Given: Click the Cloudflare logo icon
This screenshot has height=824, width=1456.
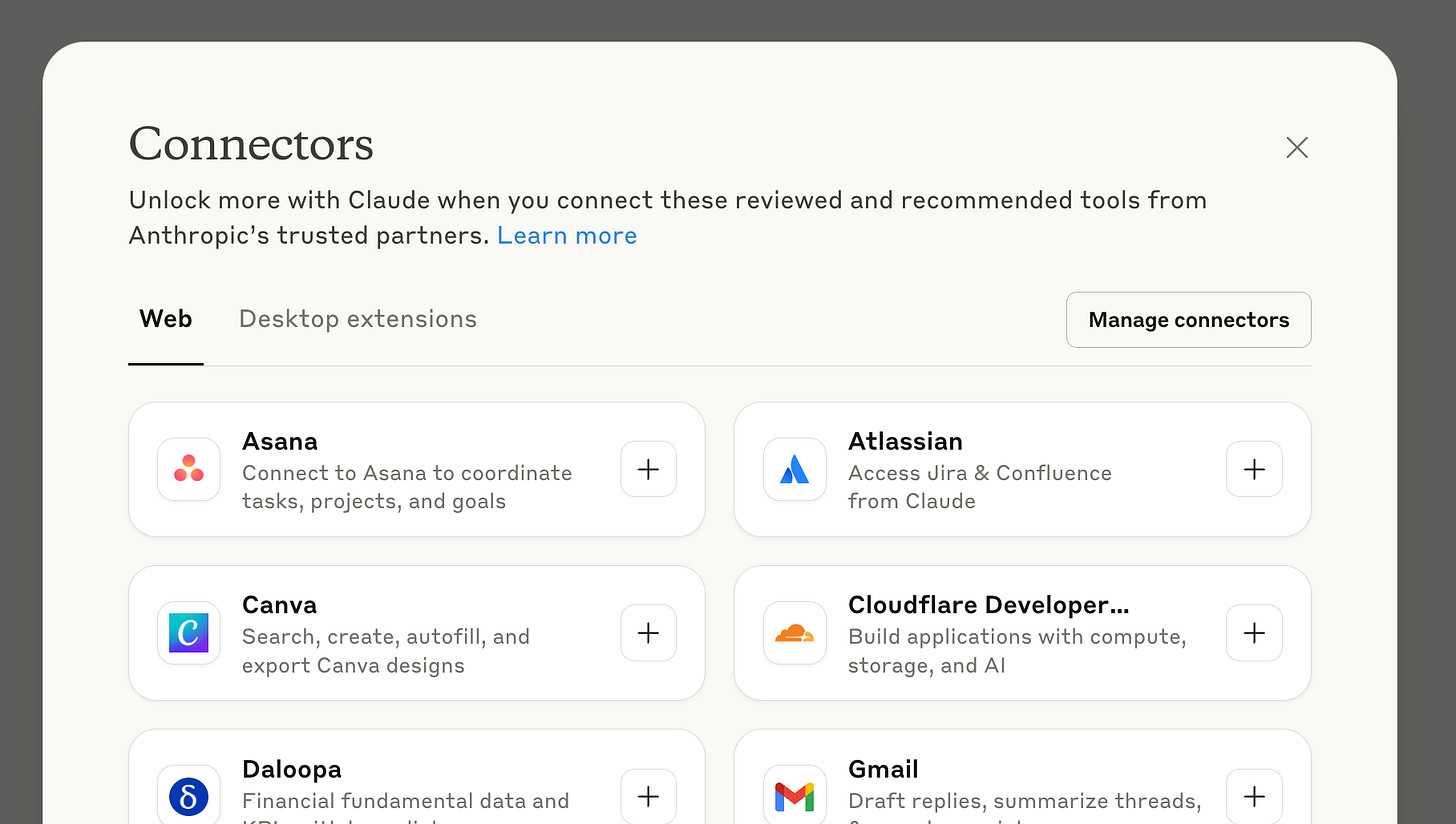Looking at the screenshot, I should (x=795, y=633).
